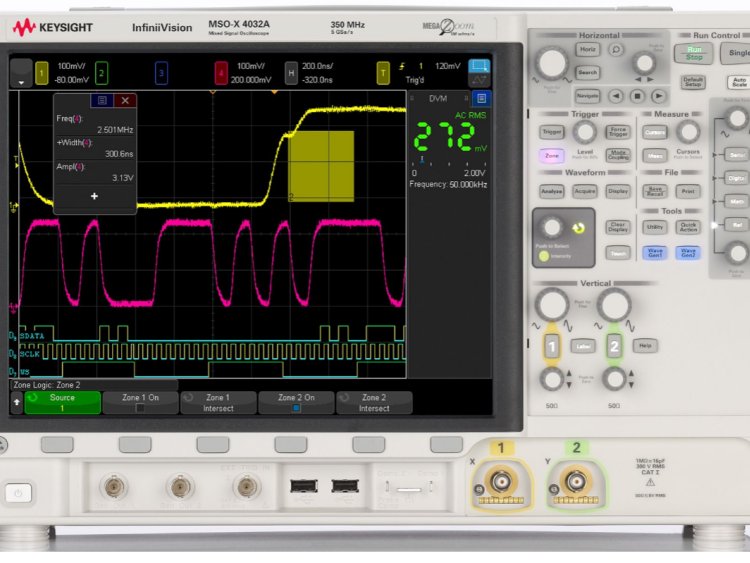Disable the Zone 2 On checkbox

coord(296,408)
